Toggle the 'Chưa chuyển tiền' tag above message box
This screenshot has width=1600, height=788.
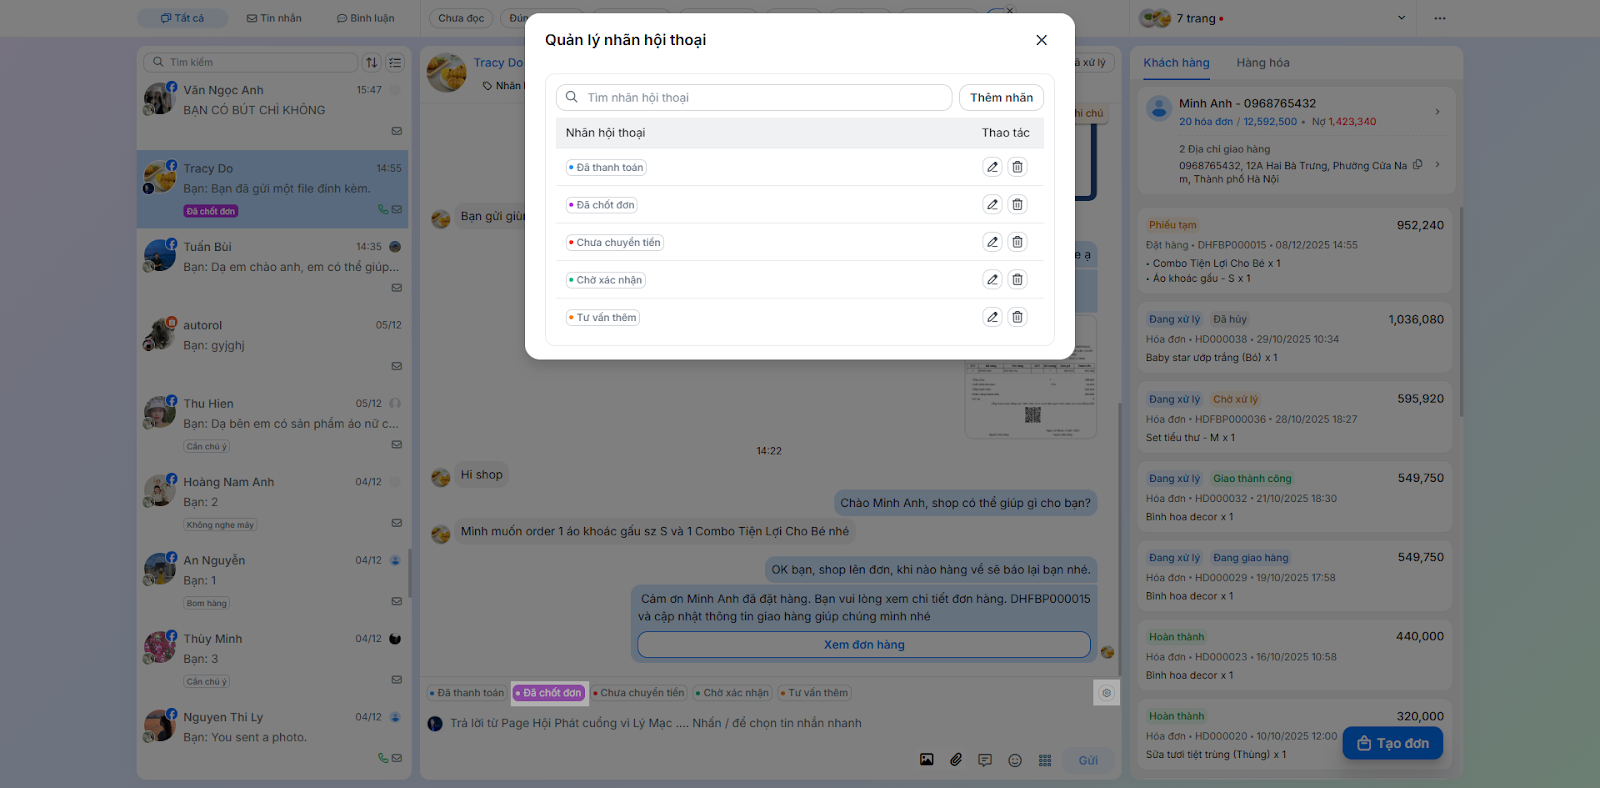639,692
